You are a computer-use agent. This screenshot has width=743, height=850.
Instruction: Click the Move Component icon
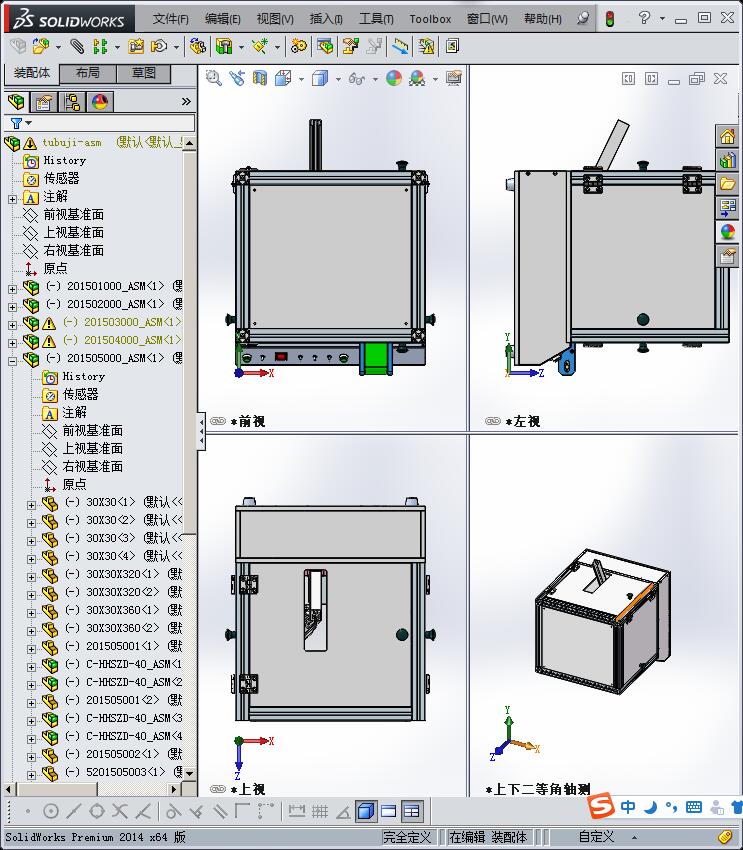pos(159,47)
